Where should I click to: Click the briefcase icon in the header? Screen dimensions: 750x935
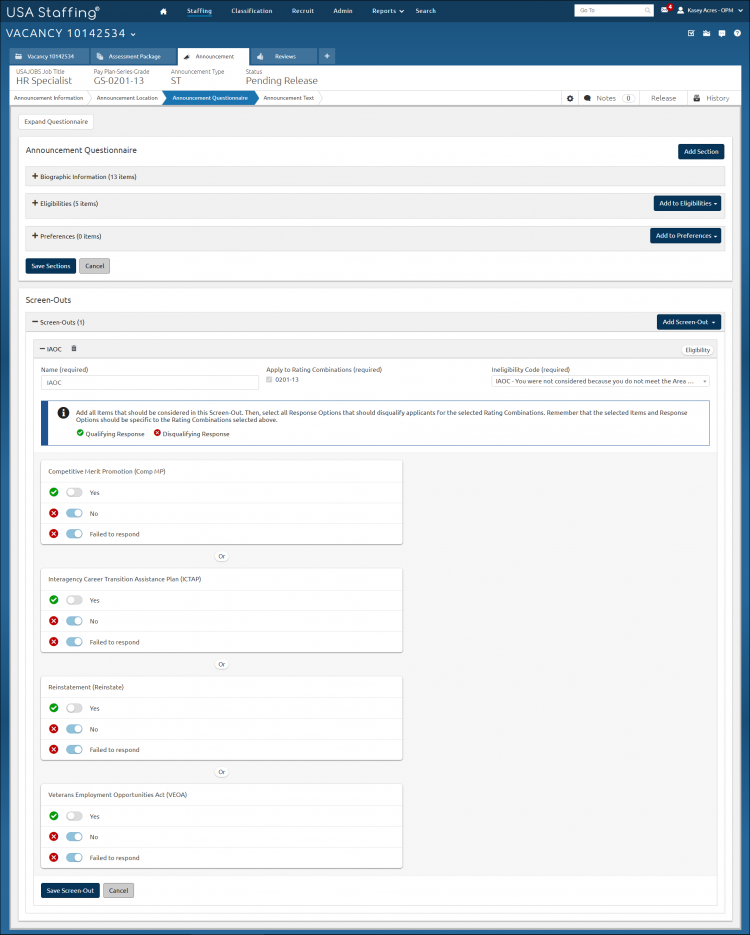(x=706, y=33)
